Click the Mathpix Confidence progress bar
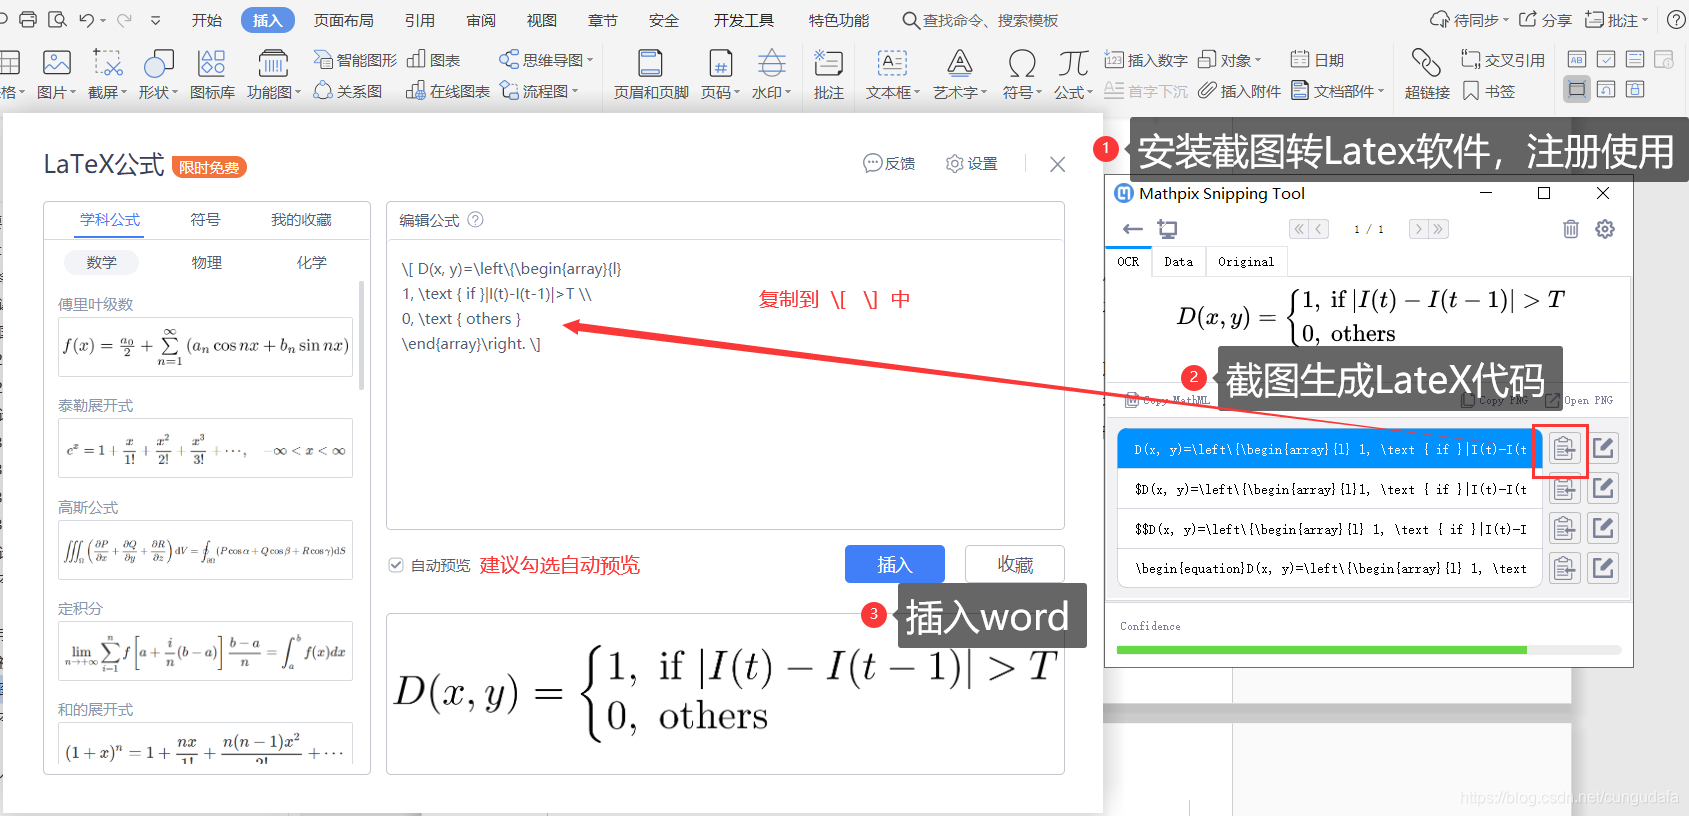1689x816 pixels. 1368,650
